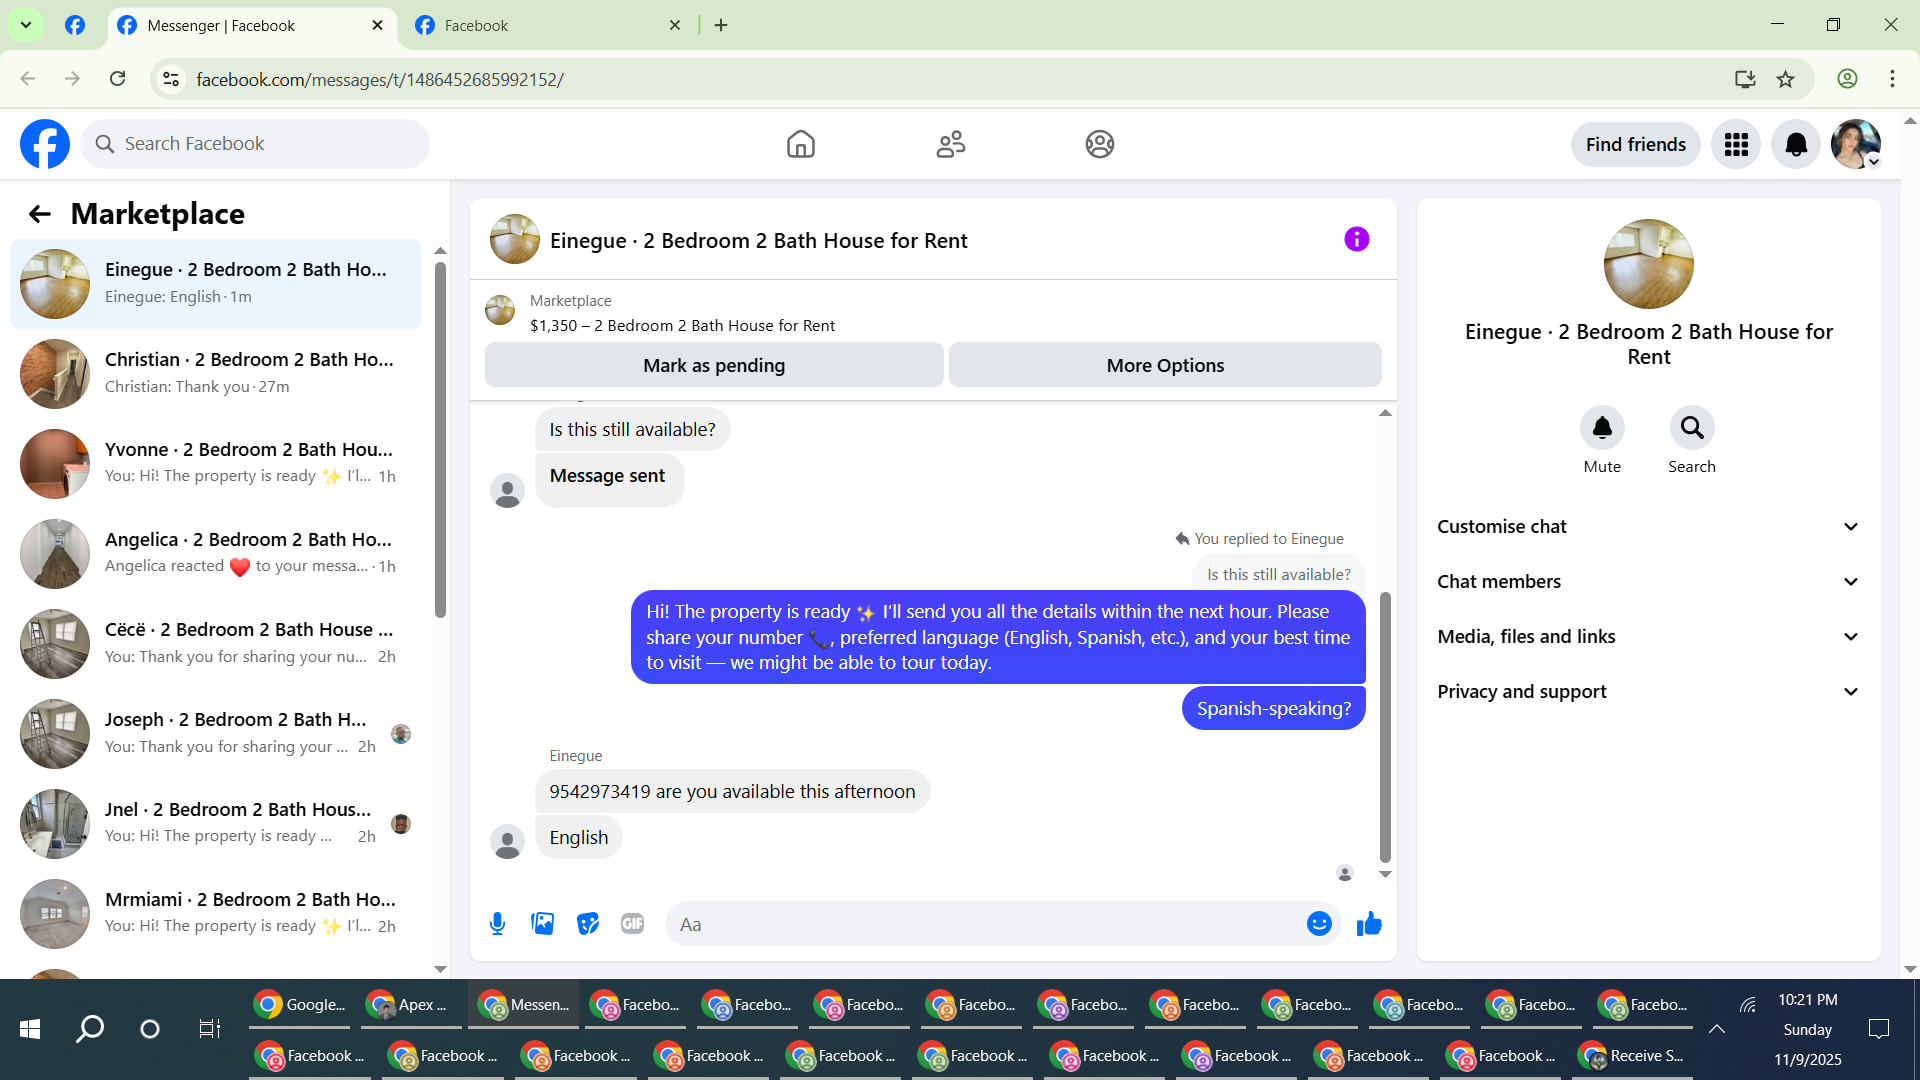
Task: Open the Facebook home feed icon
Action: point(800,144)
